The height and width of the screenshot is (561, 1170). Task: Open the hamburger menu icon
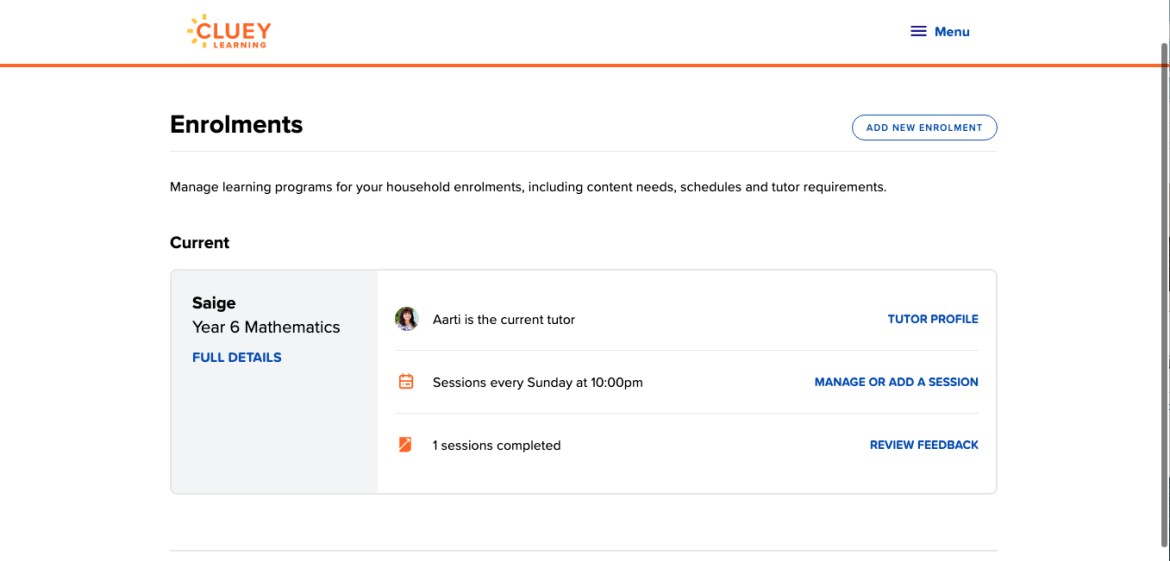(918, 32)
